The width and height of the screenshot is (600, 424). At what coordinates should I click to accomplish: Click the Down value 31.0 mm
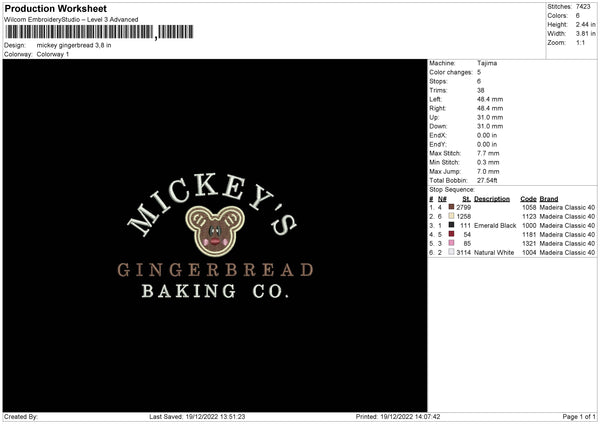490,126
